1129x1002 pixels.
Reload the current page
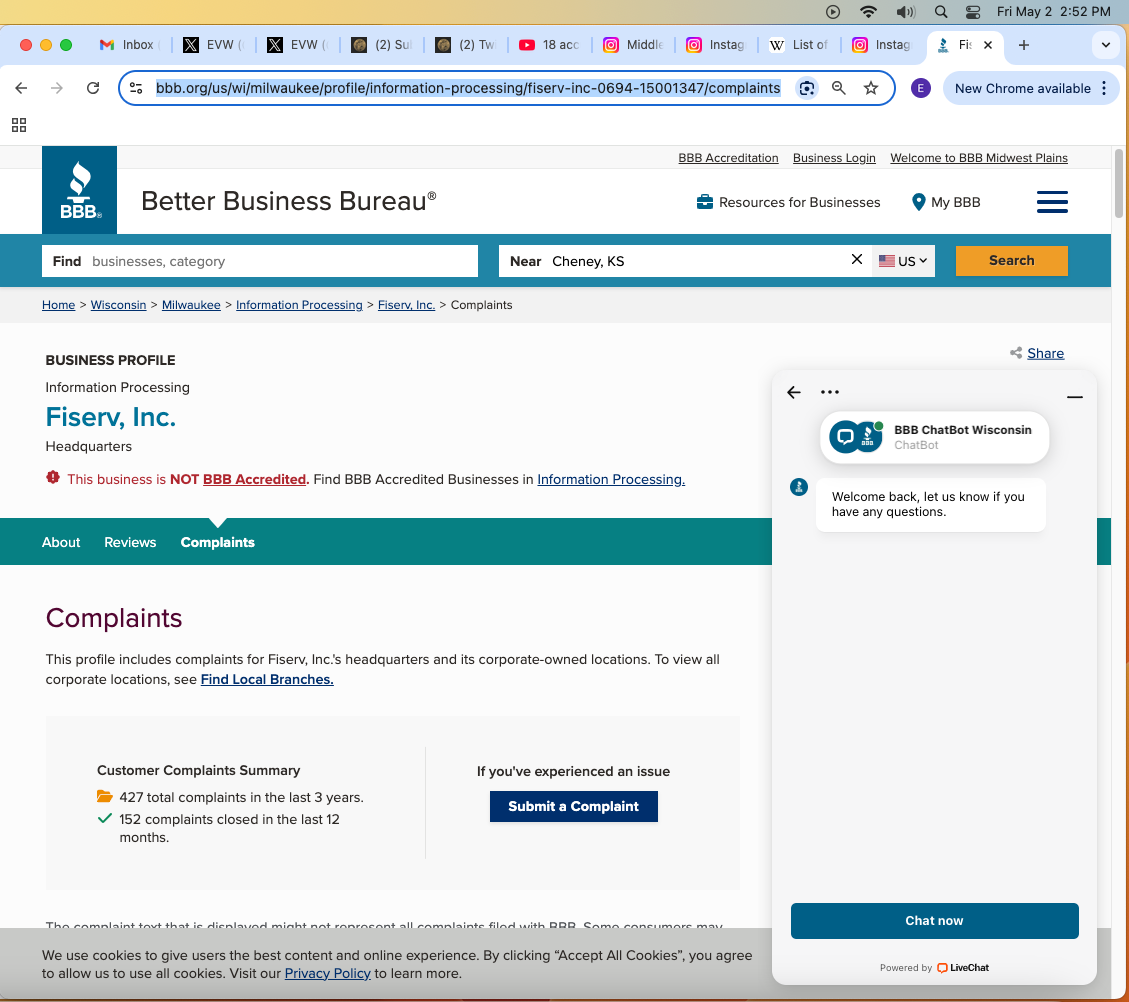tap(93, 88)
